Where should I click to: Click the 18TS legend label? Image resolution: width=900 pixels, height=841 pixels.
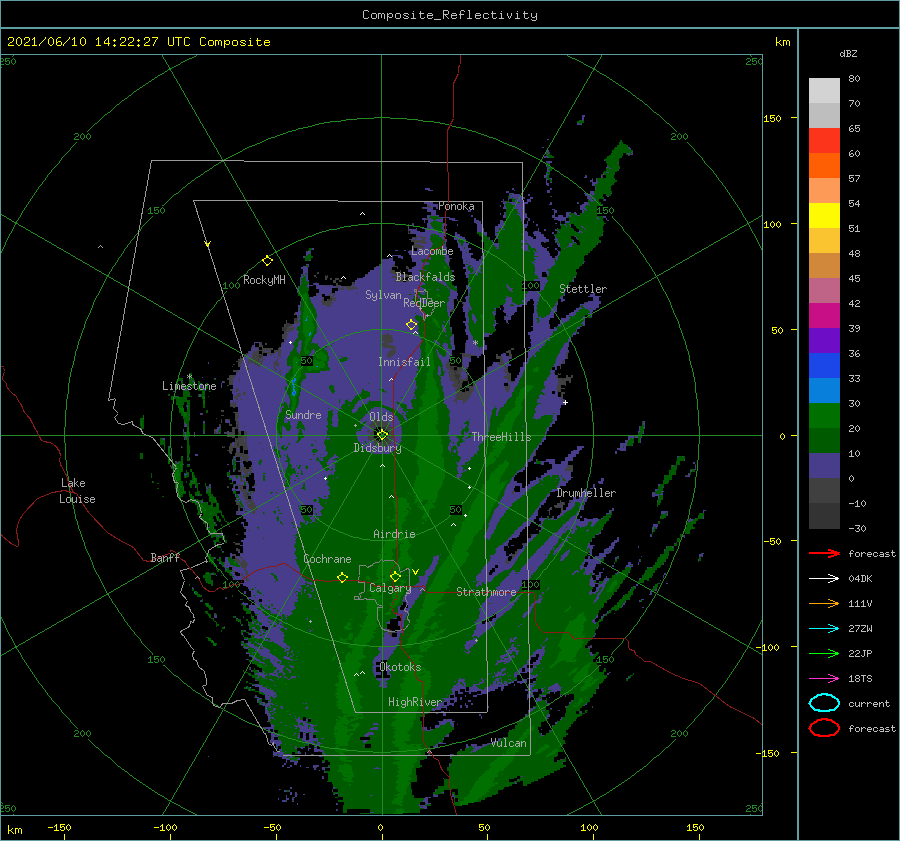pyautogui.click(x=860, y=679)
